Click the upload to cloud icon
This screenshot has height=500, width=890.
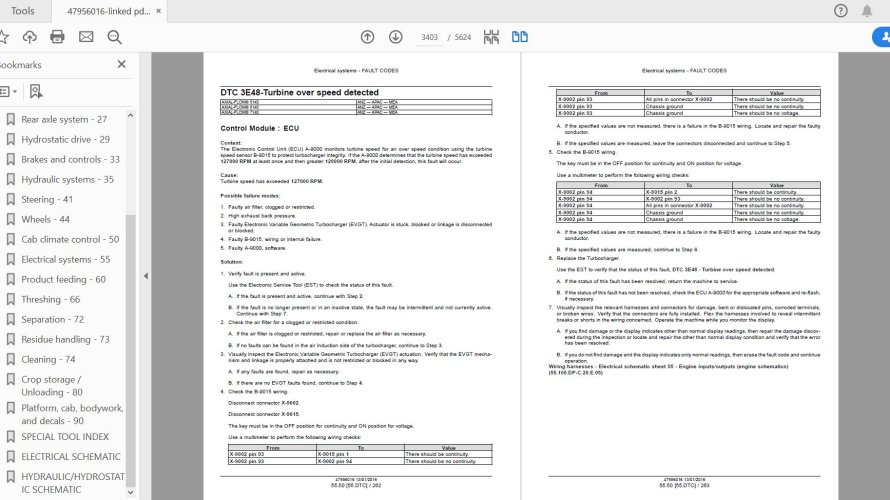coord(30,37)
